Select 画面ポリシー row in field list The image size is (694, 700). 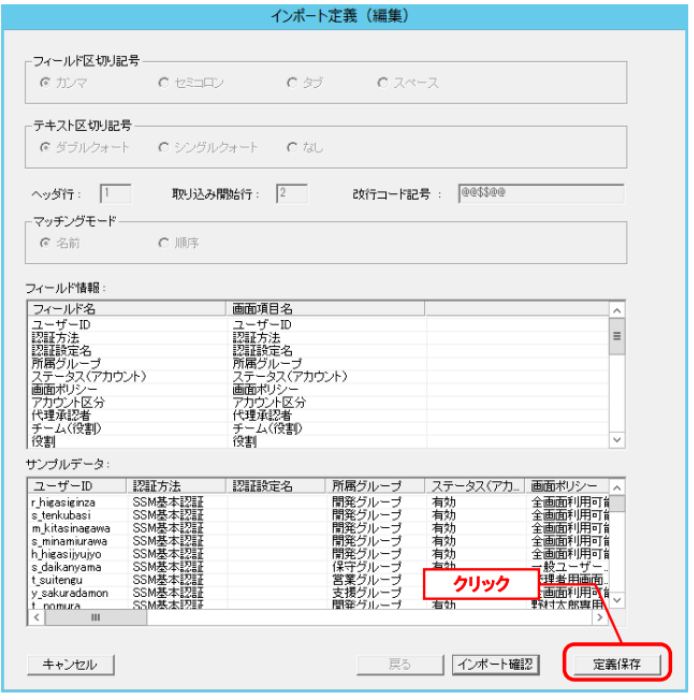(319, 389)
